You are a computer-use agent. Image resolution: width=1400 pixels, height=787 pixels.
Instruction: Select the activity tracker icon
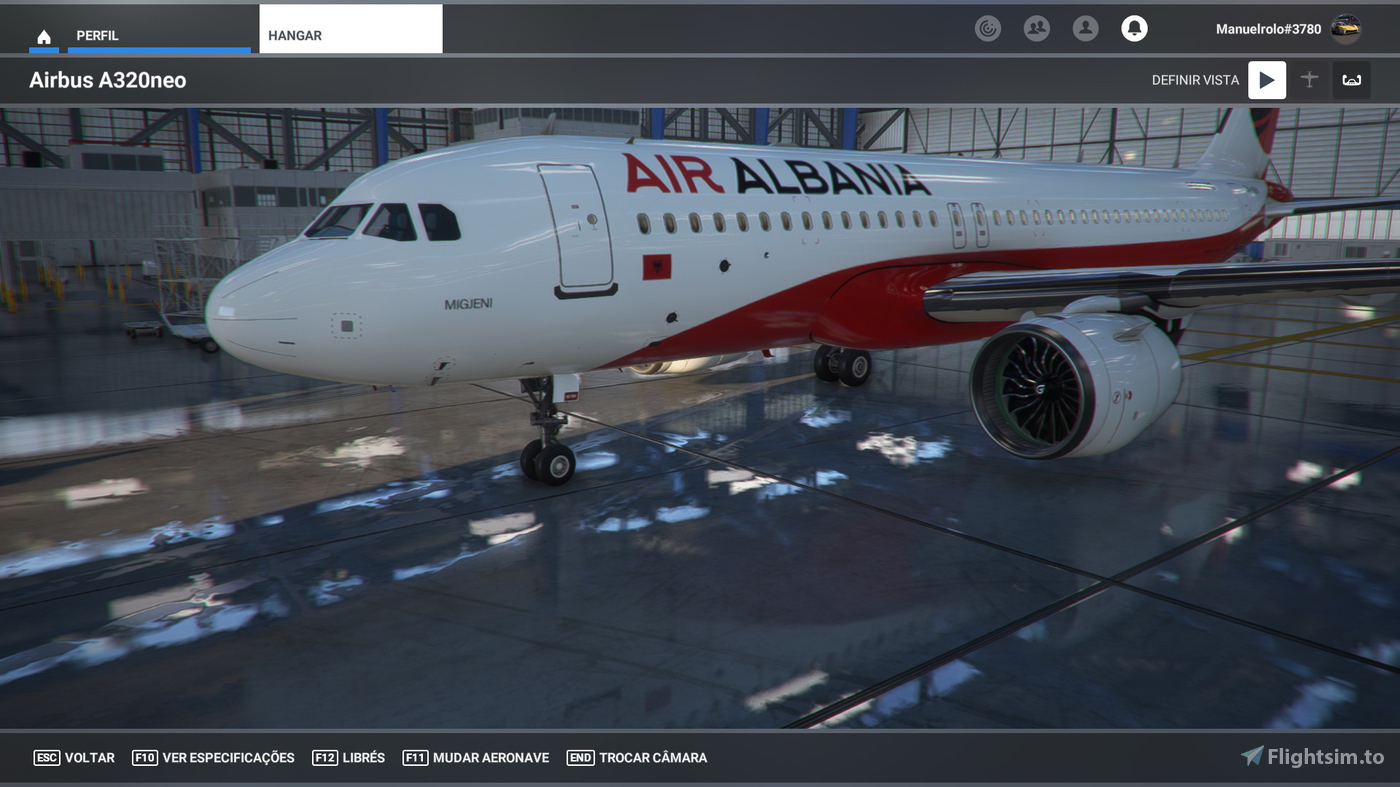pyautogui.click(x=988, y=28)
